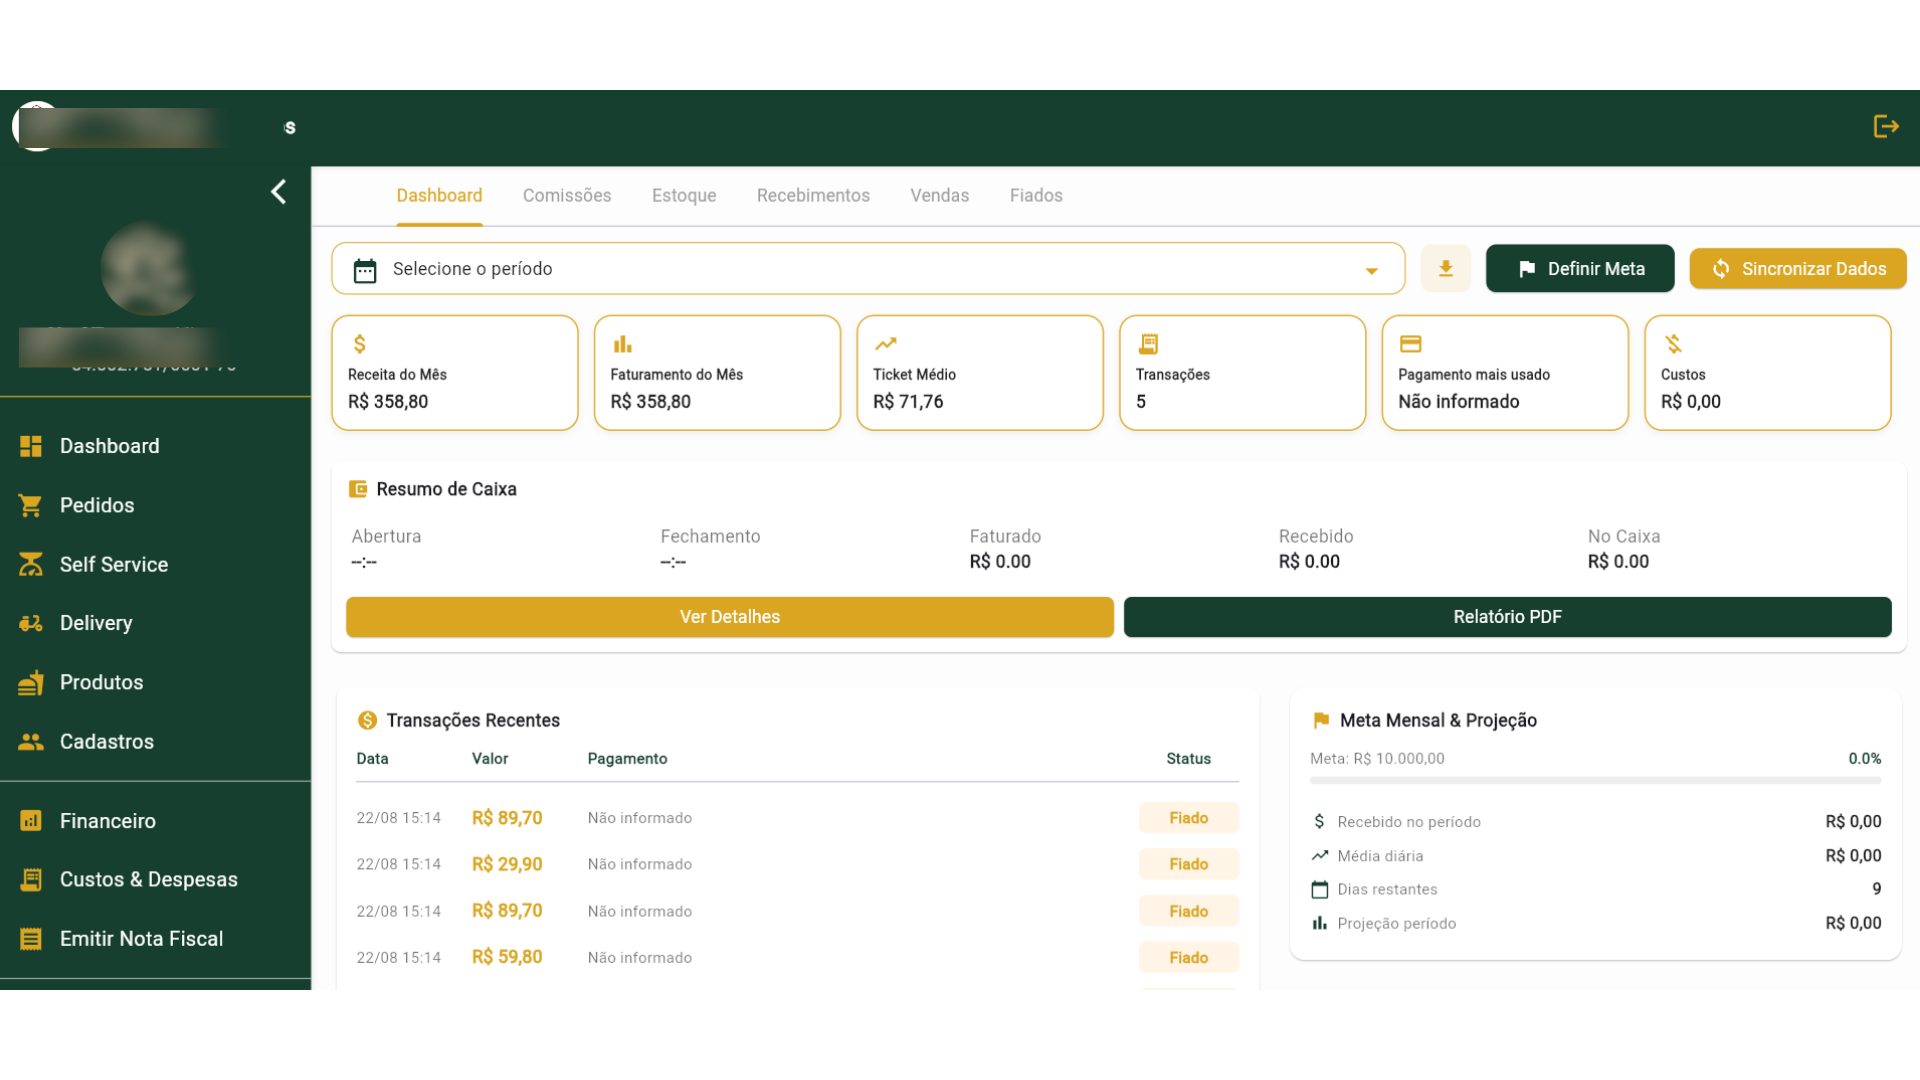Viewport: 1920px width, 1080px height.
Task: Click the Fiado status on the R$ 89,70 transaction
Action: click(1188, 817)
